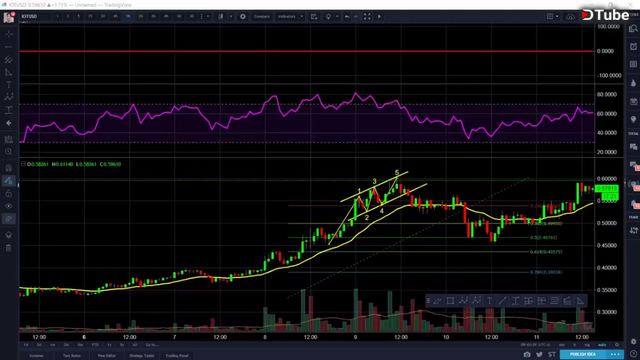Viewport: 640px width, 360px height.
Task: Click the IOTUSD symbol input field
Action: [35, 16]
